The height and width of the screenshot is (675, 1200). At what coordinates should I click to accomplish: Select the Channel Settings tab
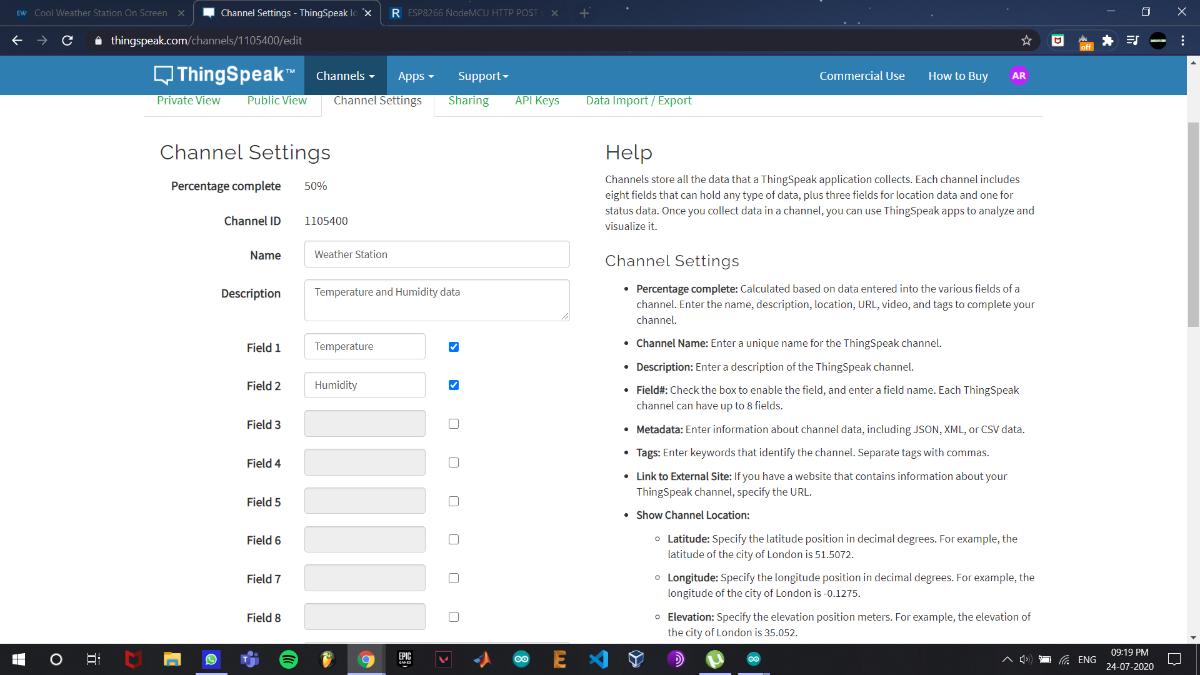click(377, 101)
